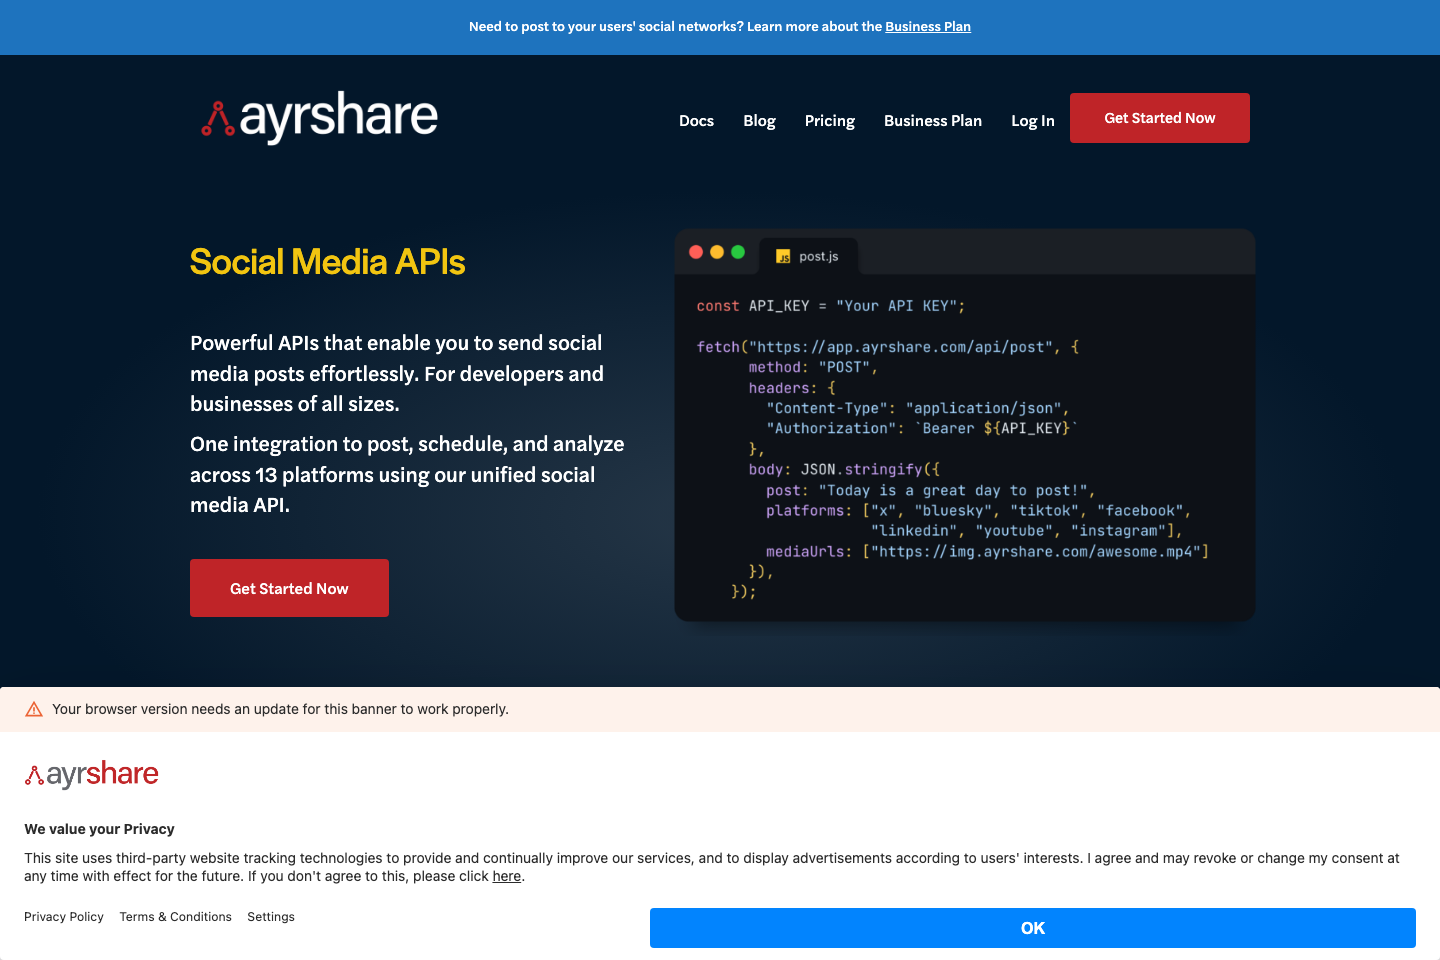The image size is (1440, 960).
Task: Click the Ayrshare logo in the navigation bar
Action: [318, 117]
